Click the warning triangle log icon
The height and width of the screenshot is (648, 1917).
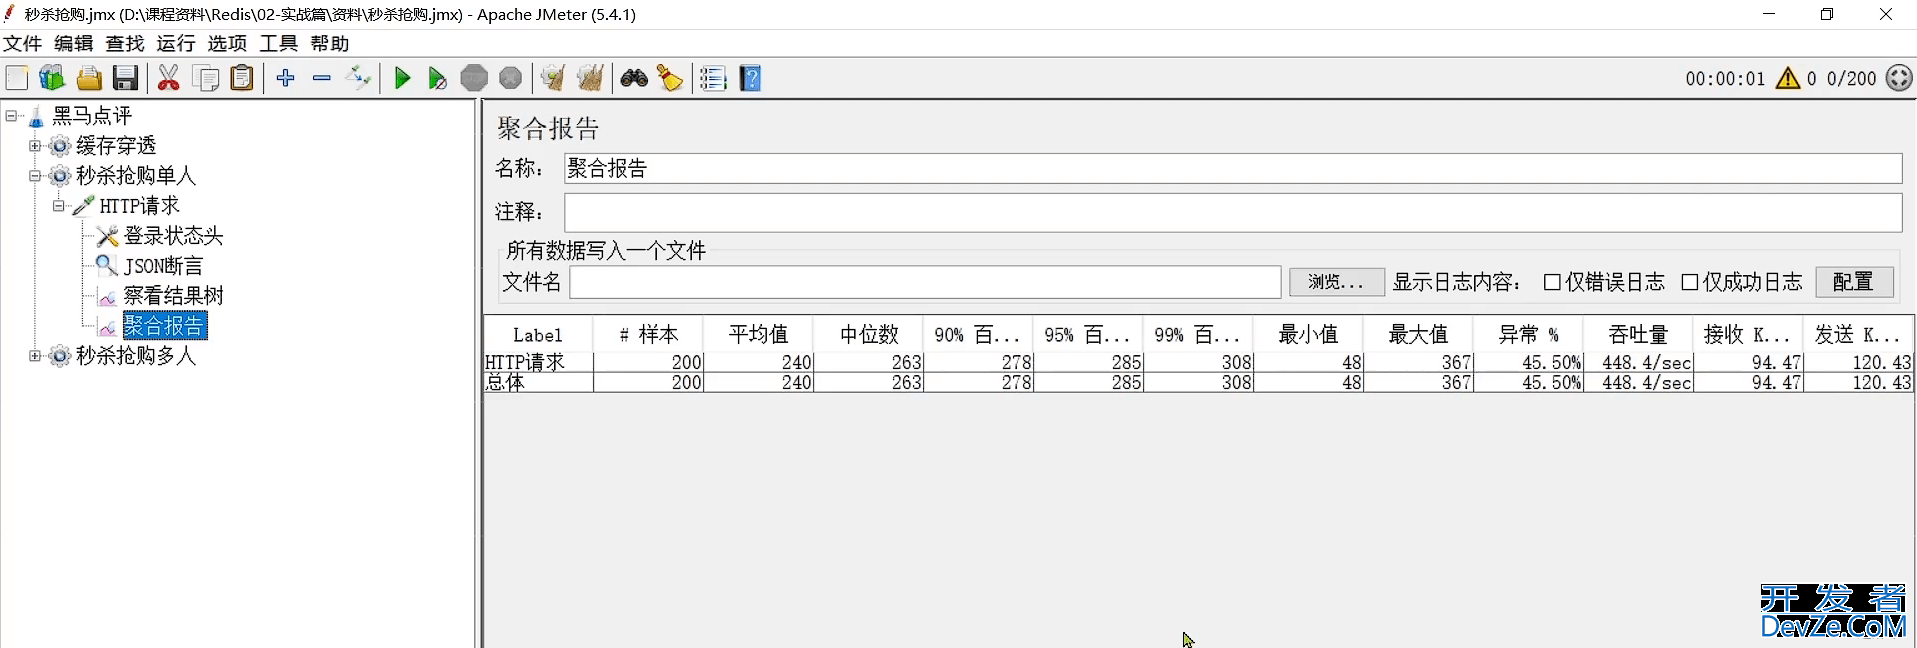pos(1788,78)
